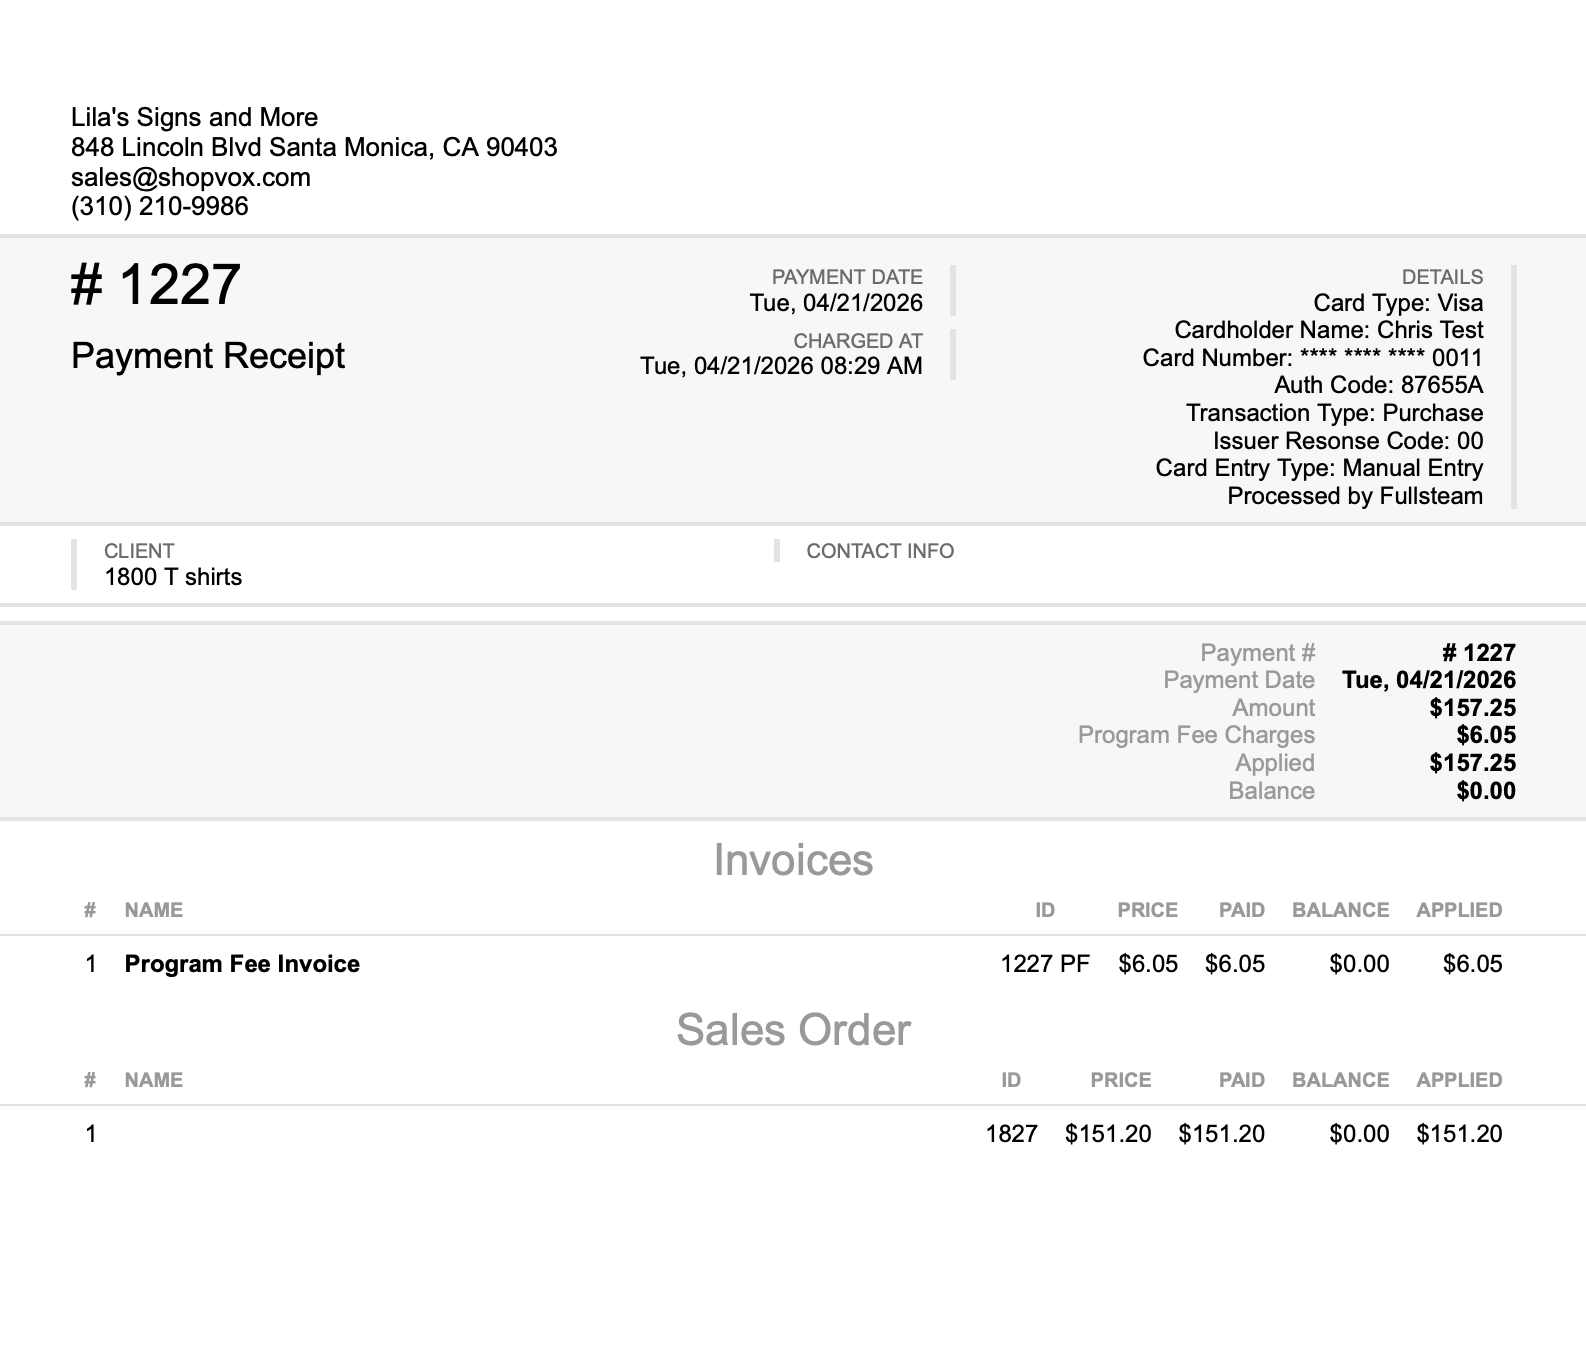The image size is (1586, 1372).
Task: Click the client name 1800 T shirts
Action: pos(173,577)
